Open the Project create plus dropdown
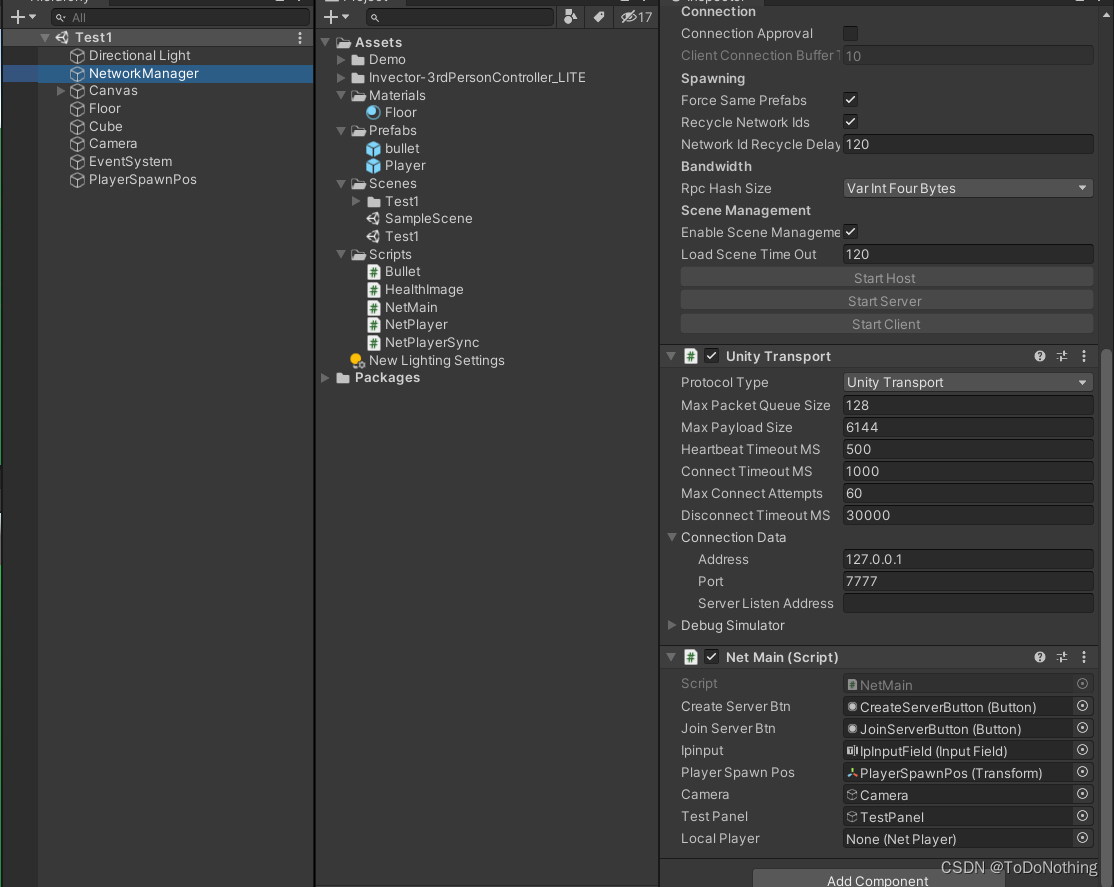The height and width of the screenshot is (887, 1114). [336, 17]
